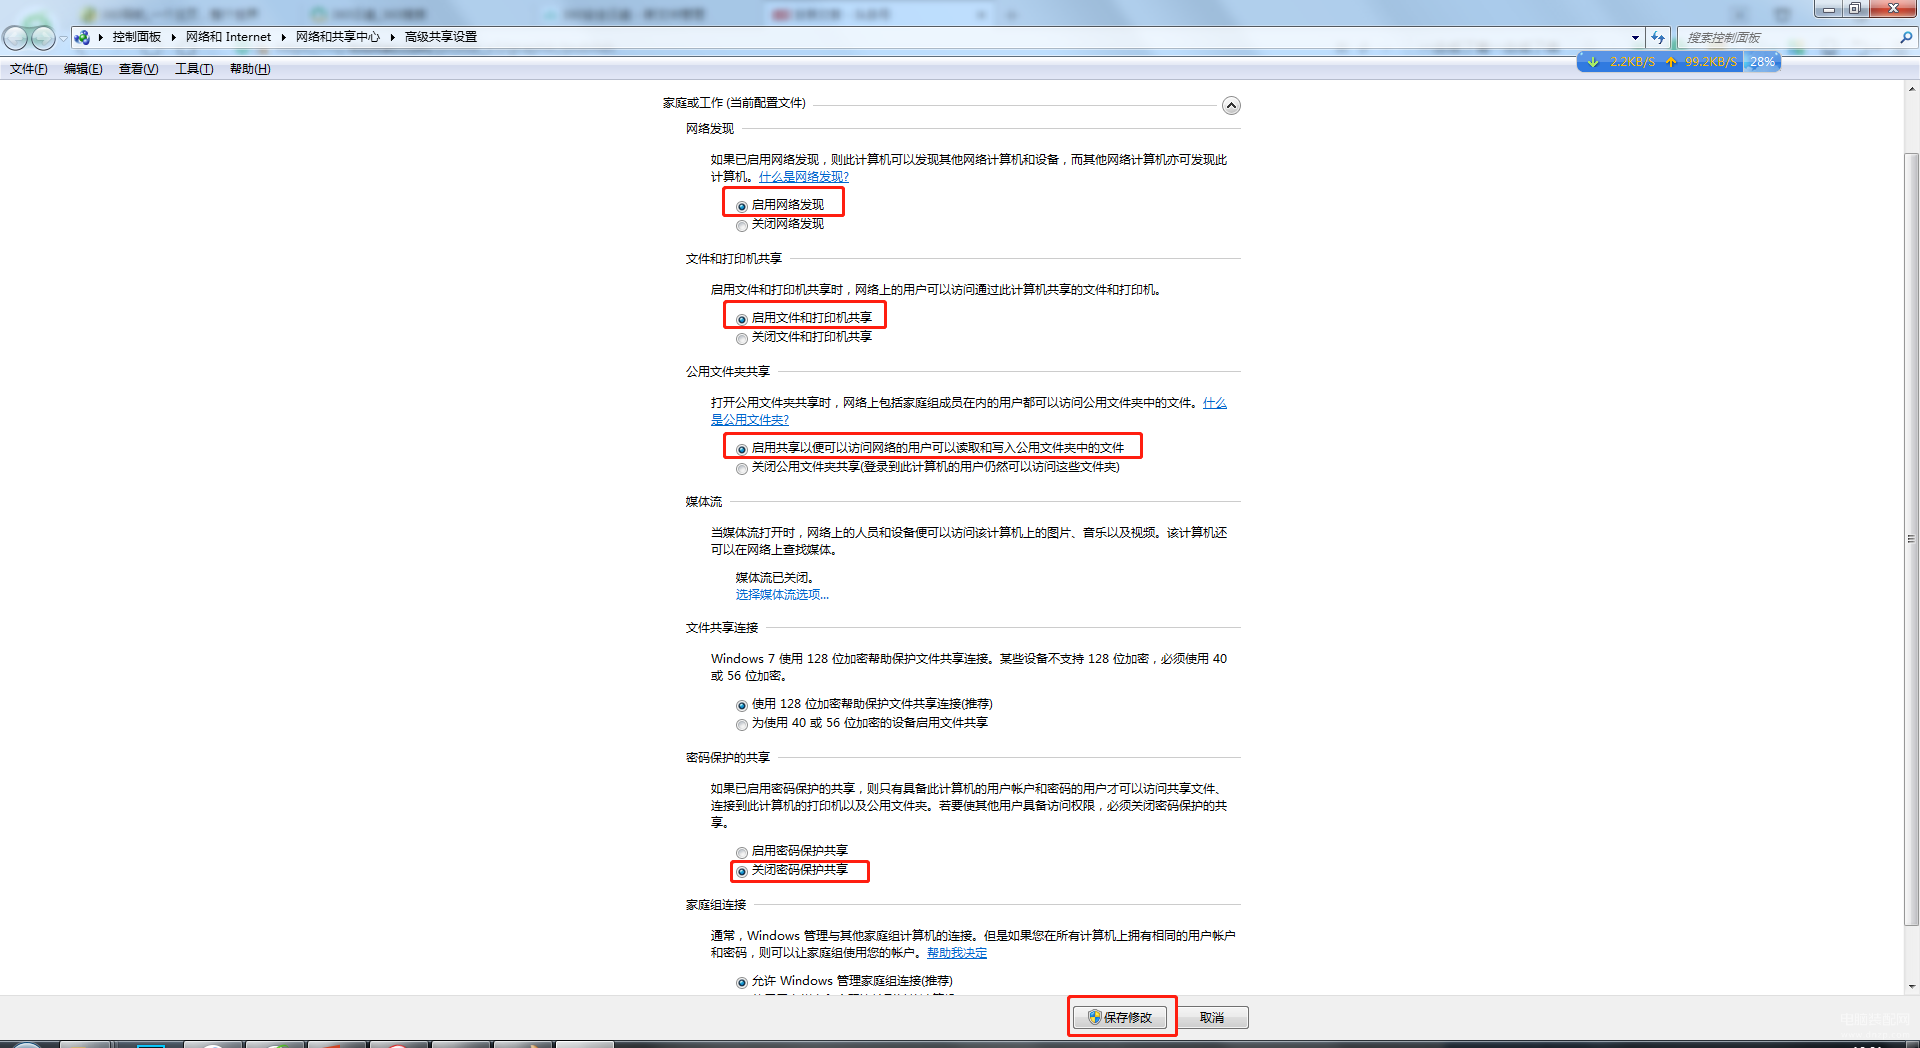The height and width of the screenshot is (1048, 1920).
Task: Open the 查看(V) menu
Action: (138, 69)
